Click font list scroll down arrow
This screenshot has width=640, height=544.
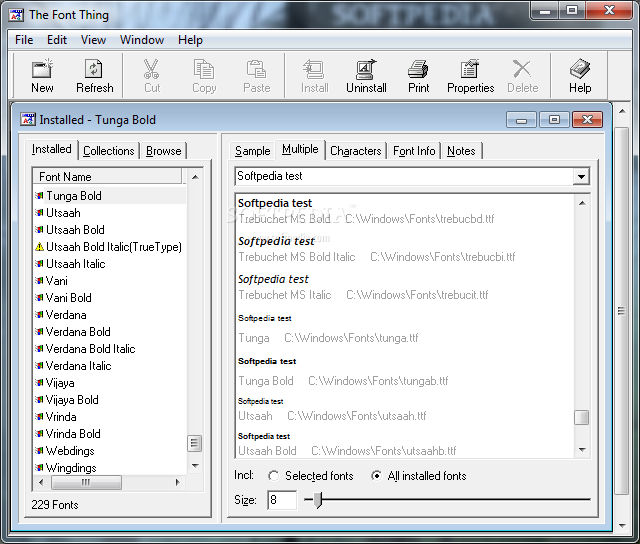pyautogui.click(x=195, y=466)
